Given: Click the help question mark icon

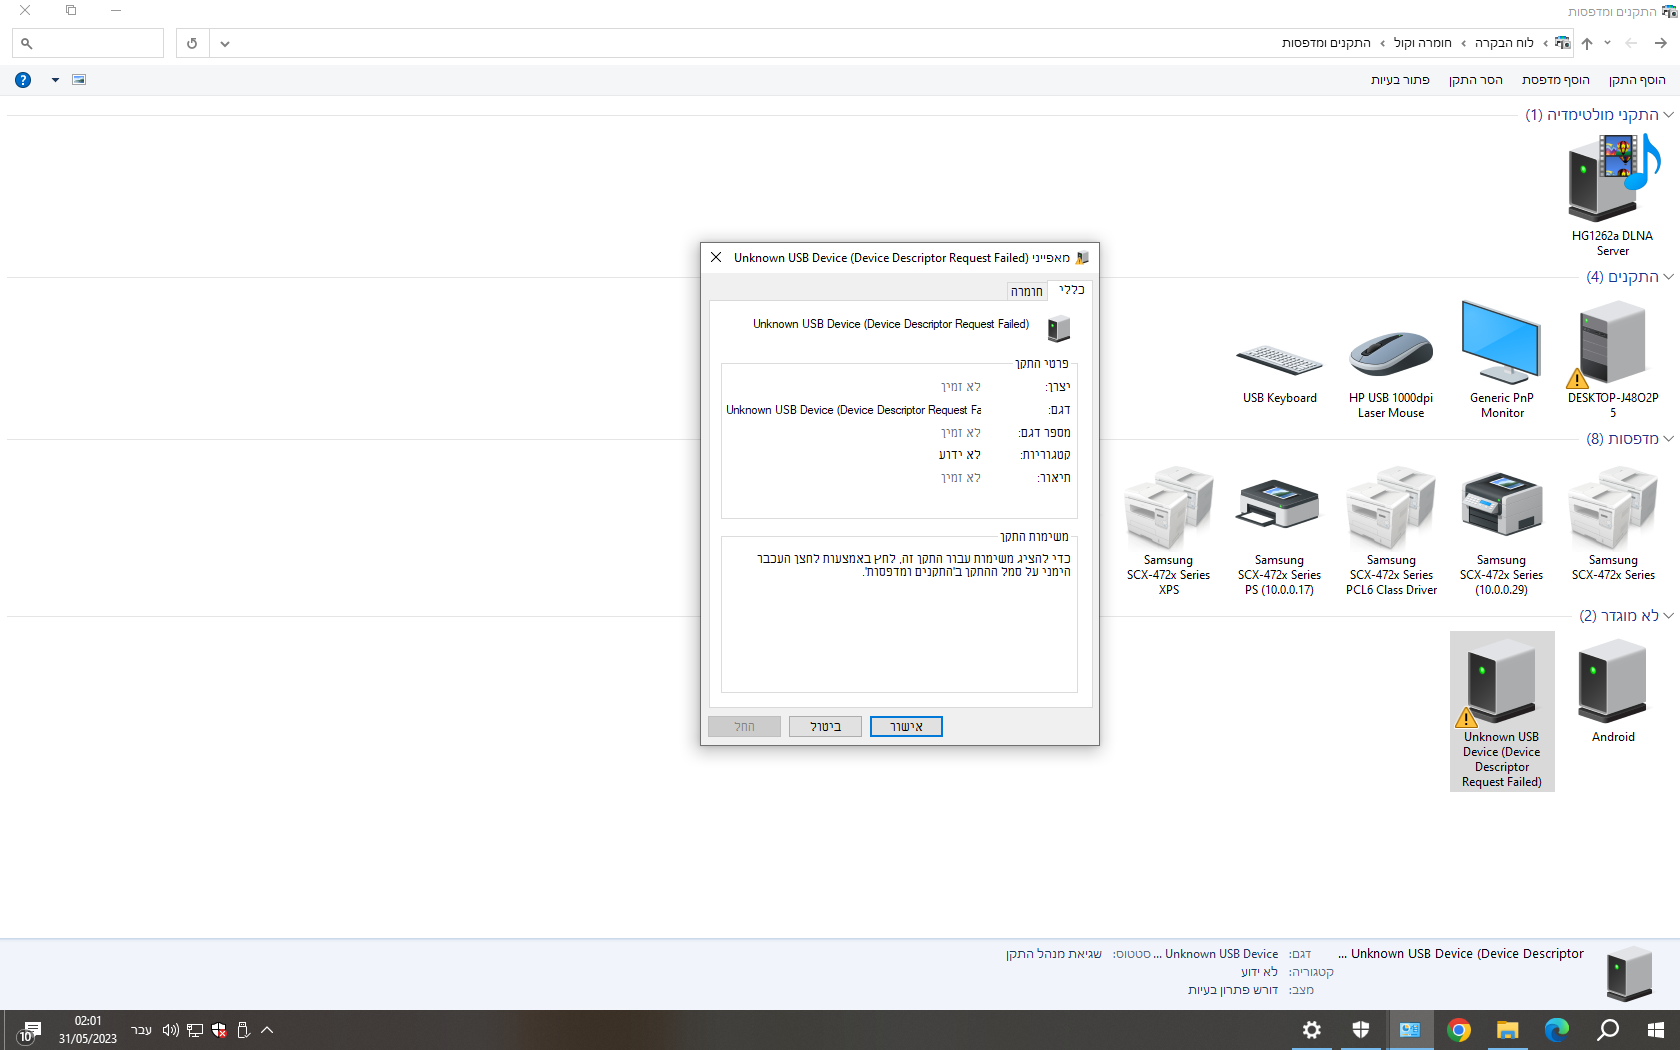Looking at the screenshot, I should [x=23, y=80].
